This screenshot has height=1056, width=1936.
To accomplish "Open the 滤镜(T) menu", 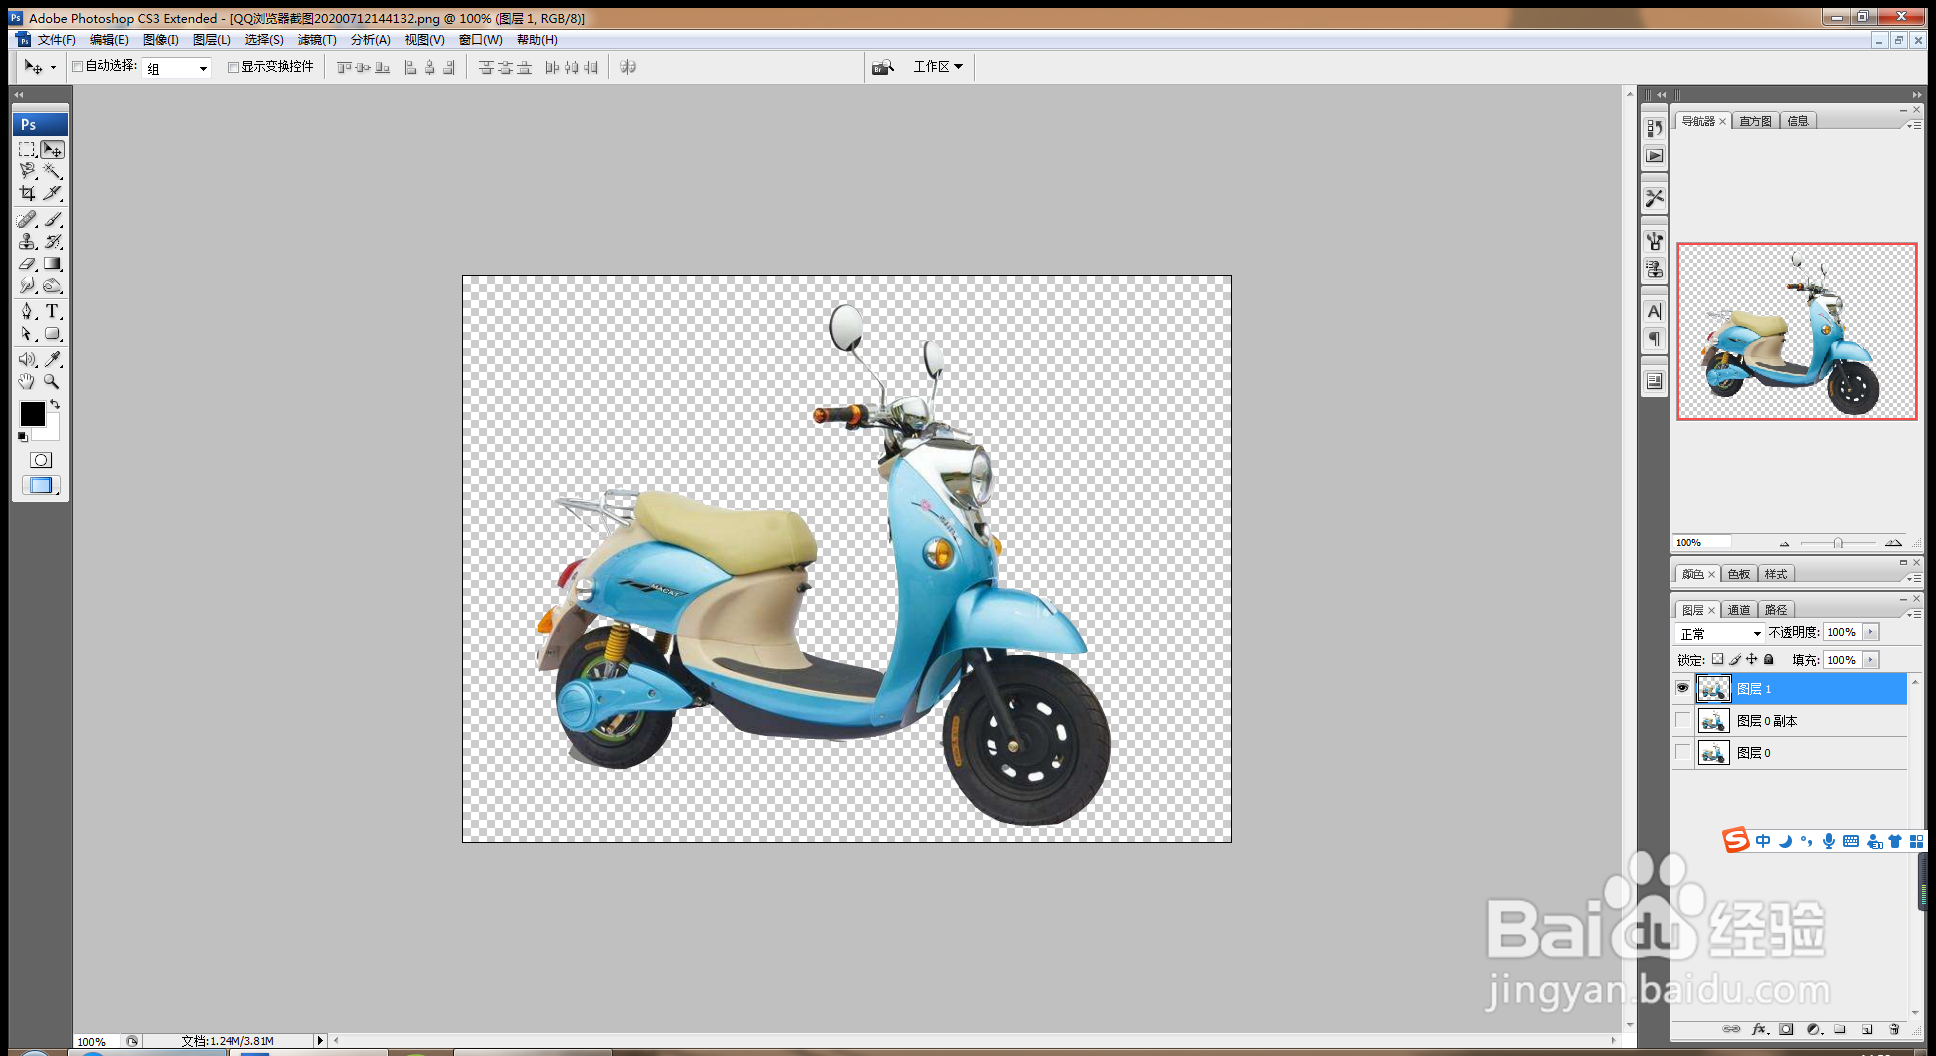I will point(317,40).
